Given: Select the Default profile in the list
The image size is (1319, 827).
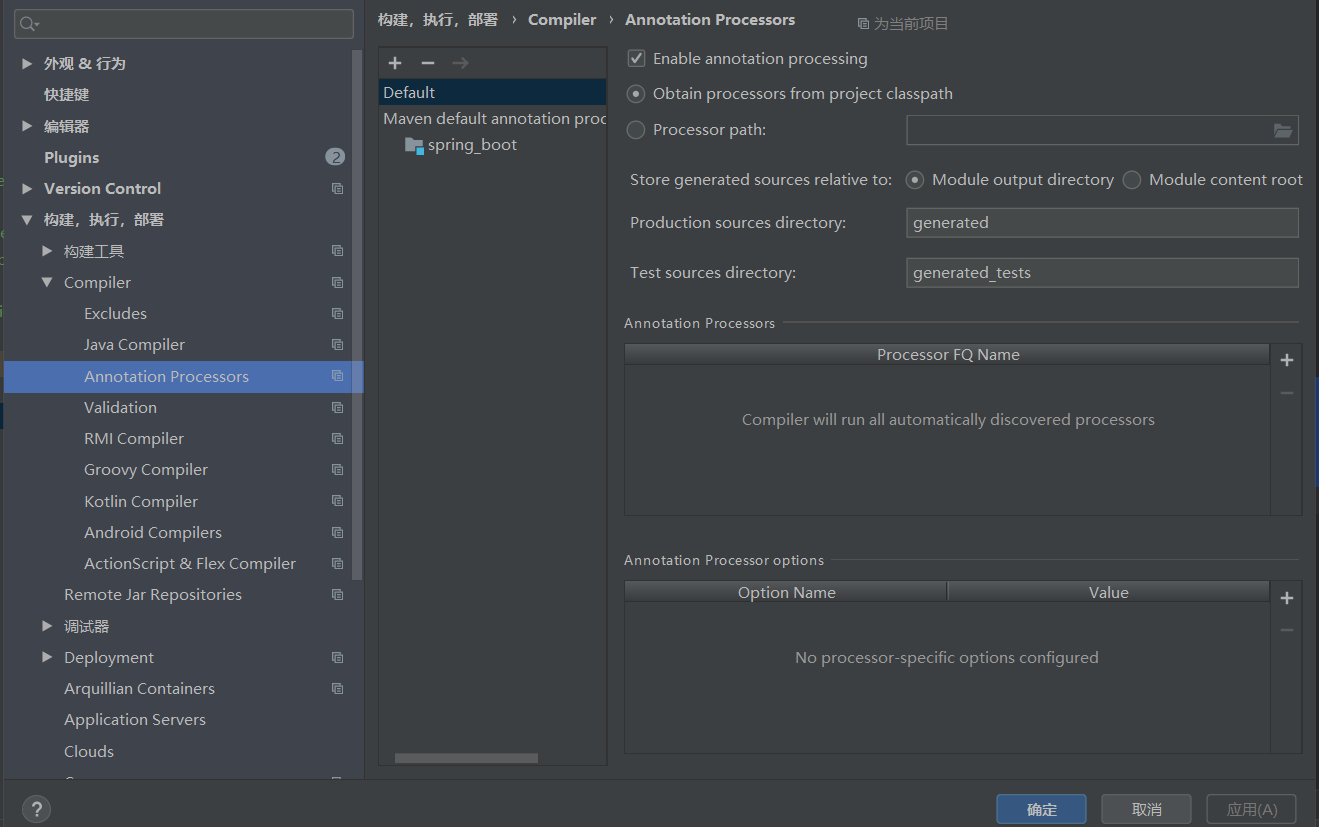Looking at the screenshot, I should click(x=492, y=92).
